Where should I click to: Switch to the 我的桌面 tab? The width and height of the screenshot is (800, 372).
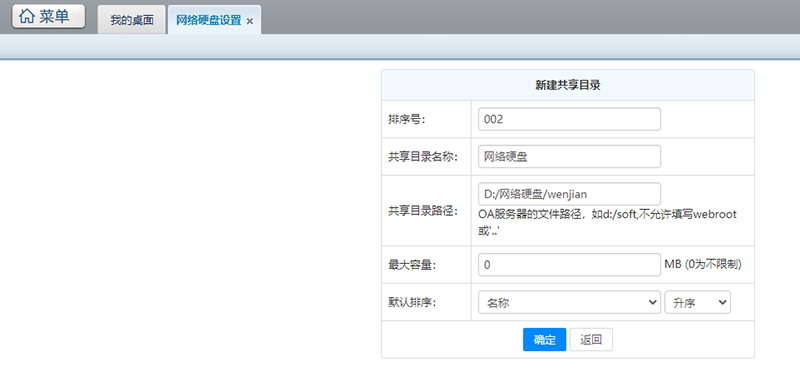pyautogui.click(x=132, y=21)
